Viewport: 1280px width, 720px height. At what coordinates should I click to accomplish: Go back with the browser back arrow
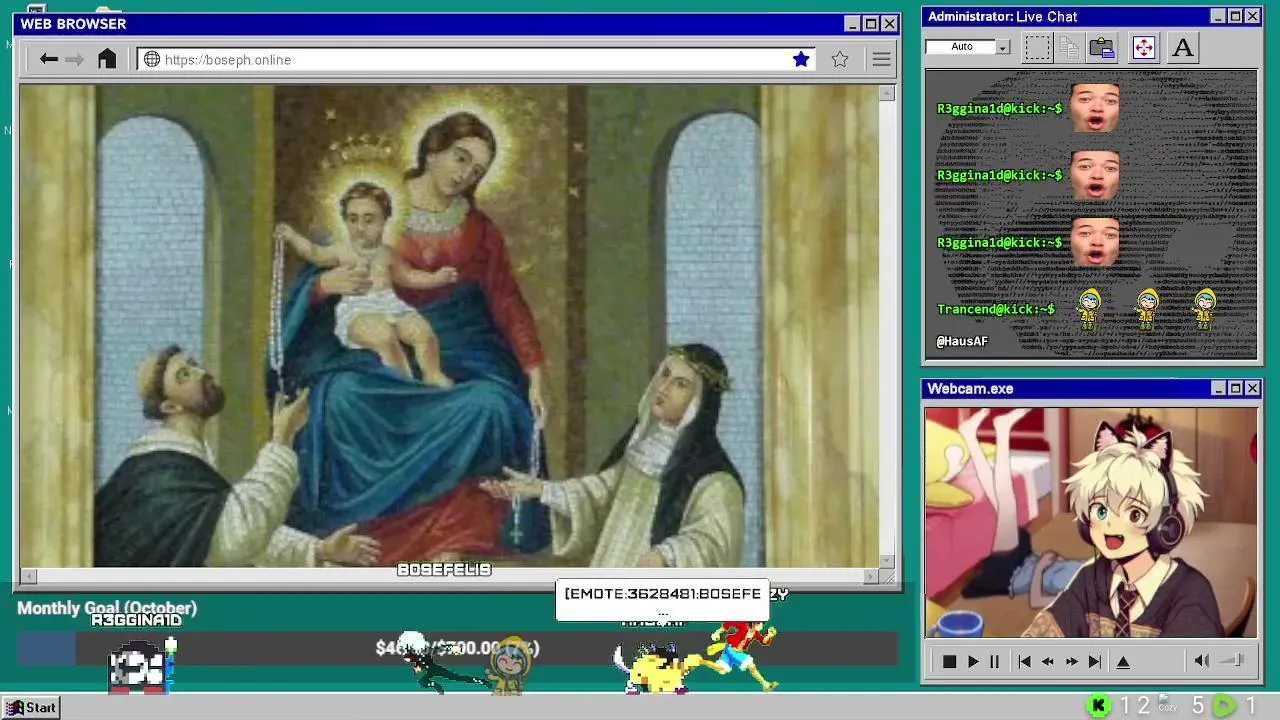[48, 59]
